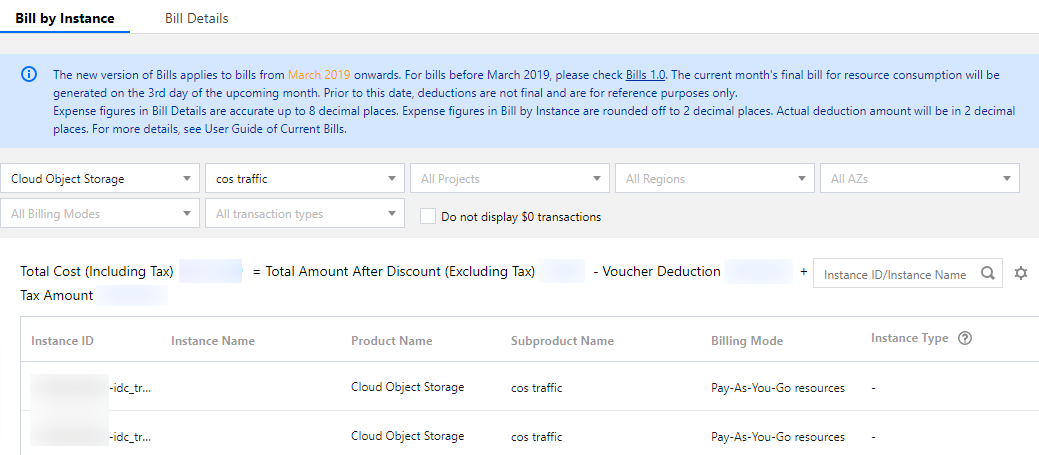This screenshot has height=455, width=1039.
Task: Enable Do not display $0 transactions checkbox
Action: click(428, 216)
